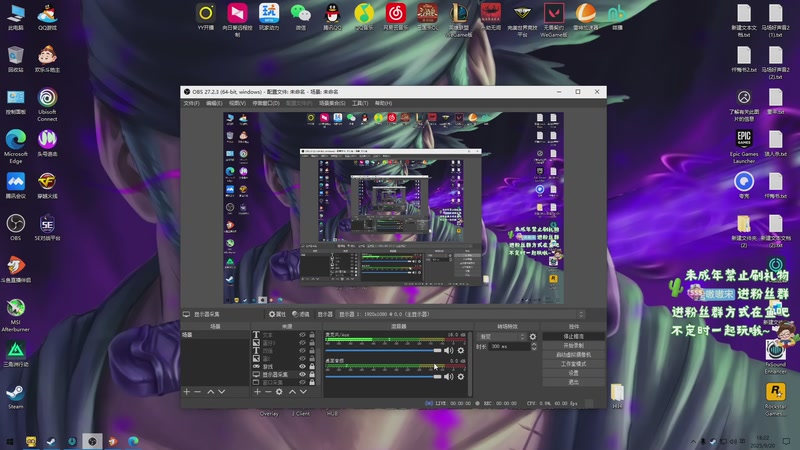Open 滤镜 filters in the source toolbar
Image resolution: width=800 pixels, height=450 pixels.
tap(301, 314)
